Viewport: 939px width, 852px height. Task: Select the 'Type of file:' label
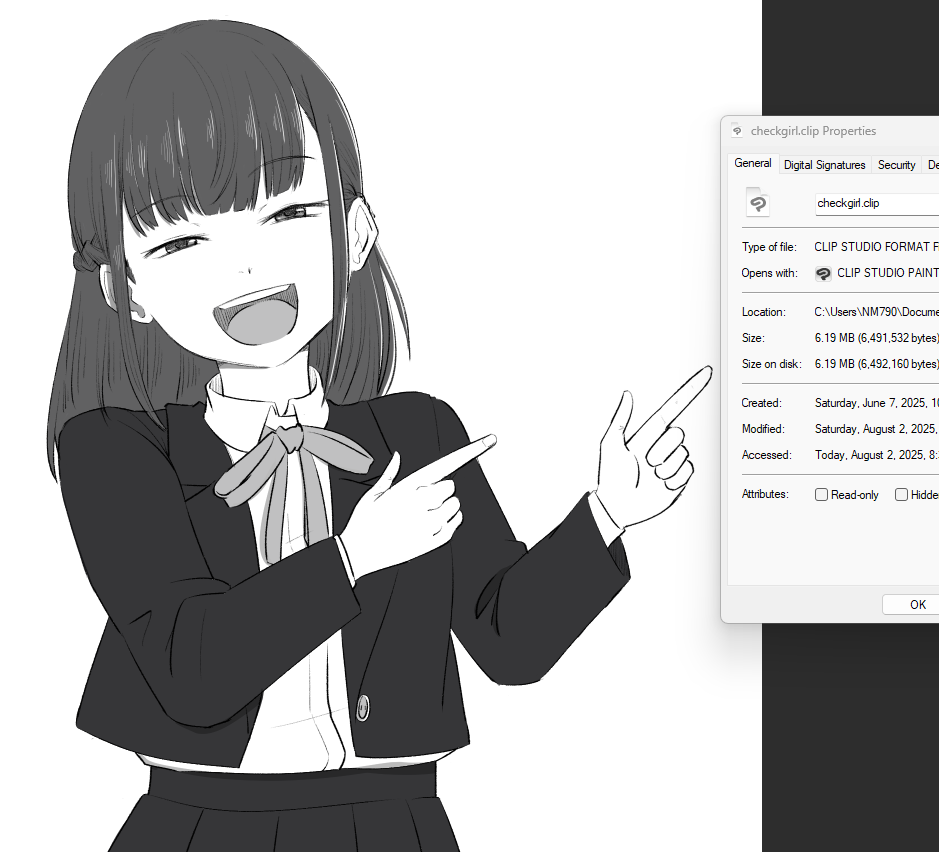pyautogui.click(x=769, y=247)
